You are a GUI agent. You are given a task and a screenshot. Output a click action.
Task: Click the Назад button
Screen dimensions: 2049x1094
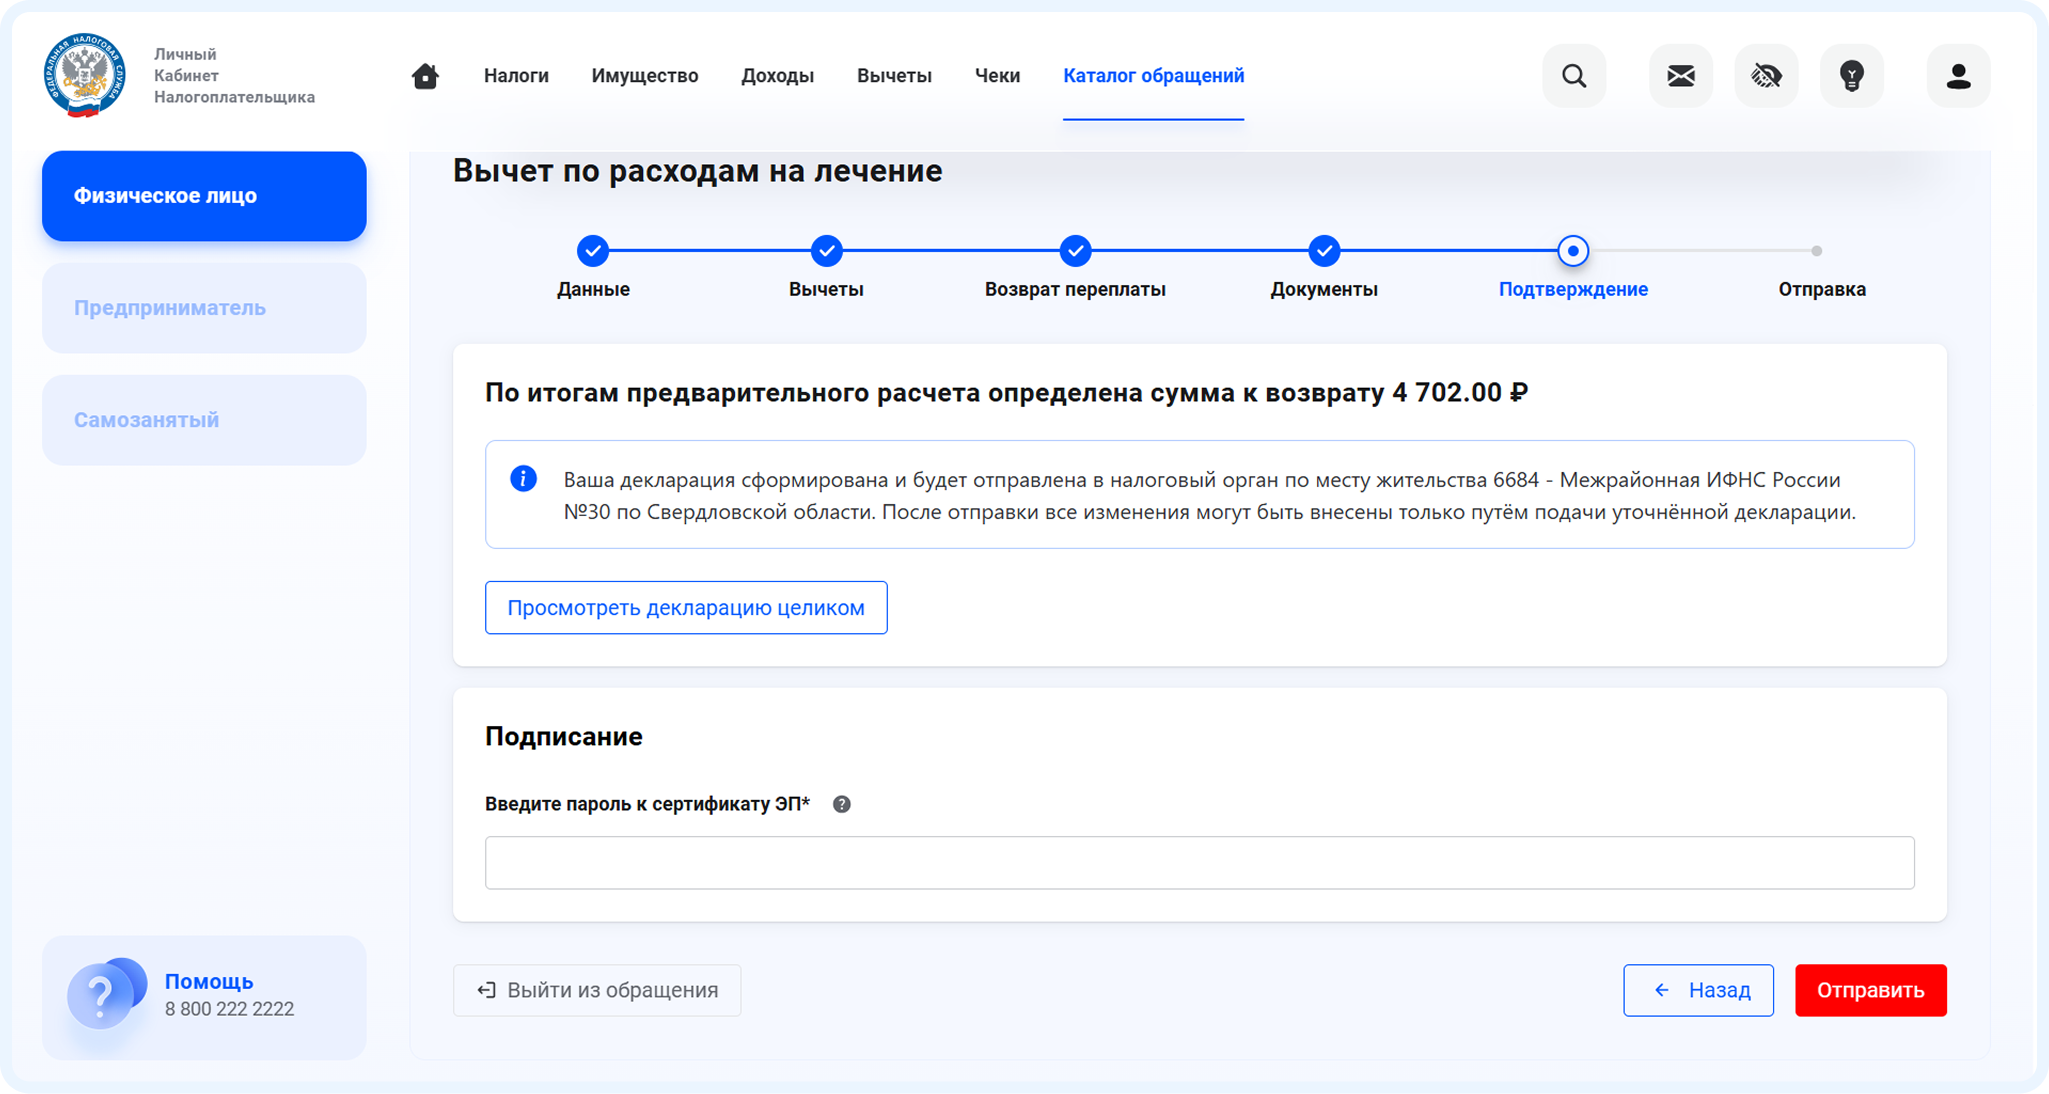tap(1698, 990)
